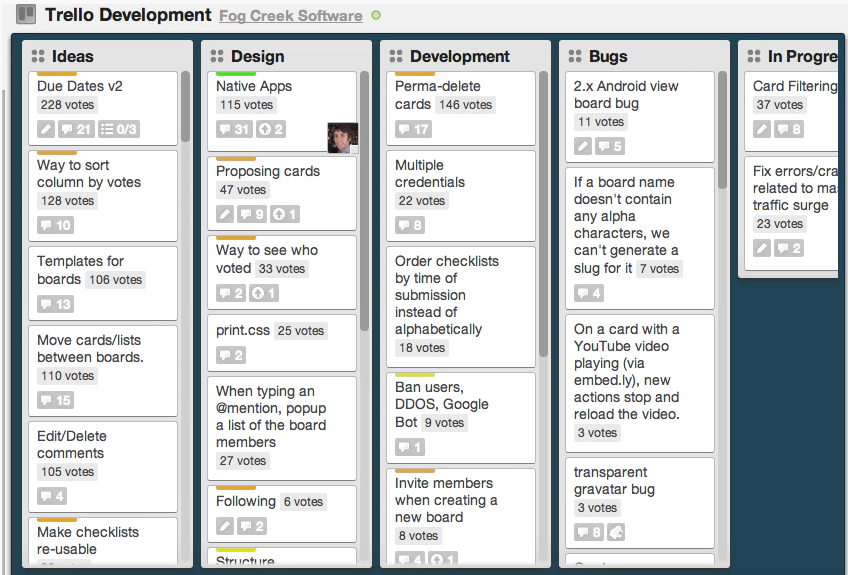This screenshot has height=575, width=848.
Task: Click the 128 votes badge on Way to sort column
Action: [x=68, y=201]
